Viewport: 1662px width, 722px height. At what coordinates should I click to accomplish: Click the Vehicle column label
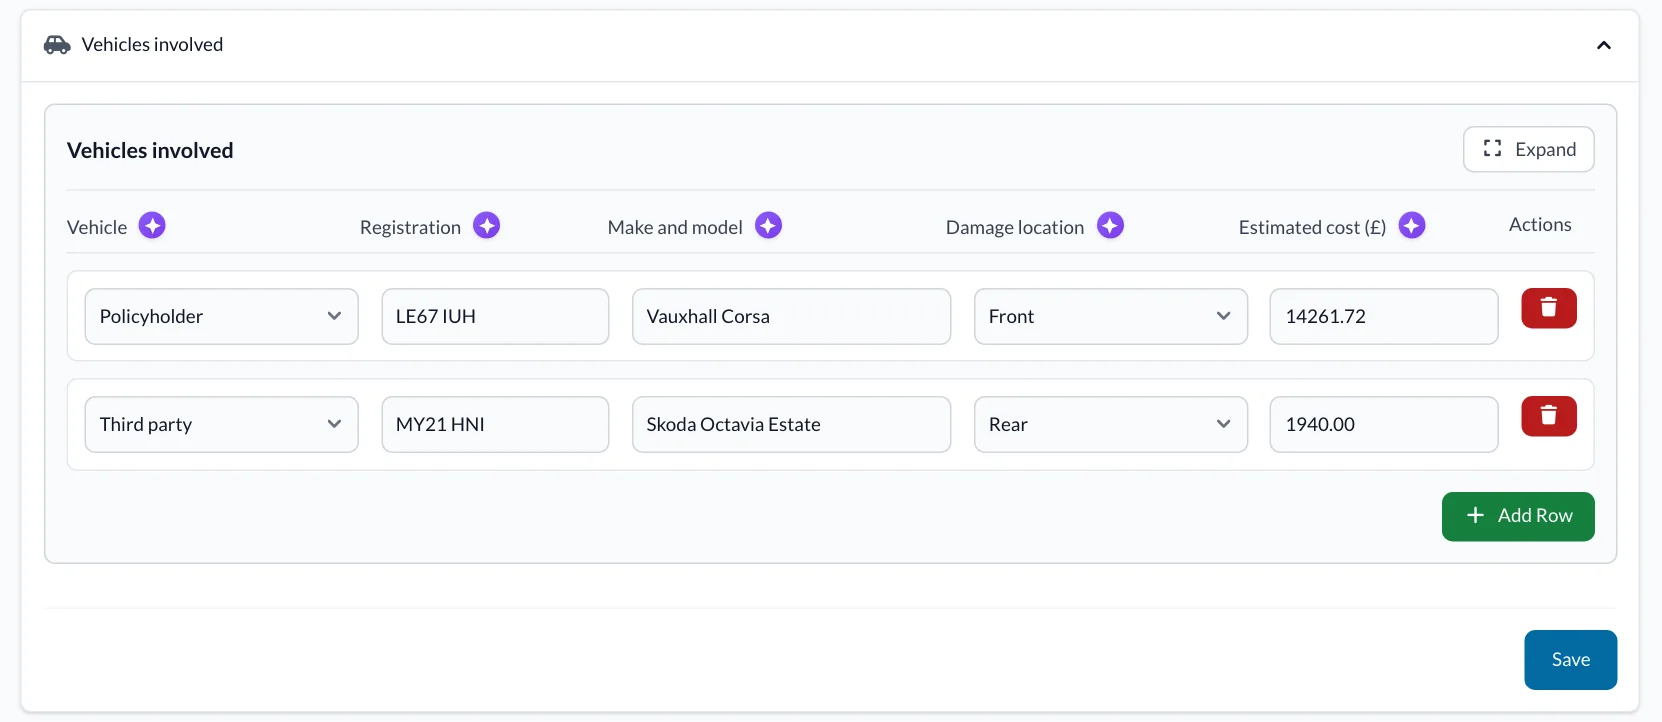97,227
